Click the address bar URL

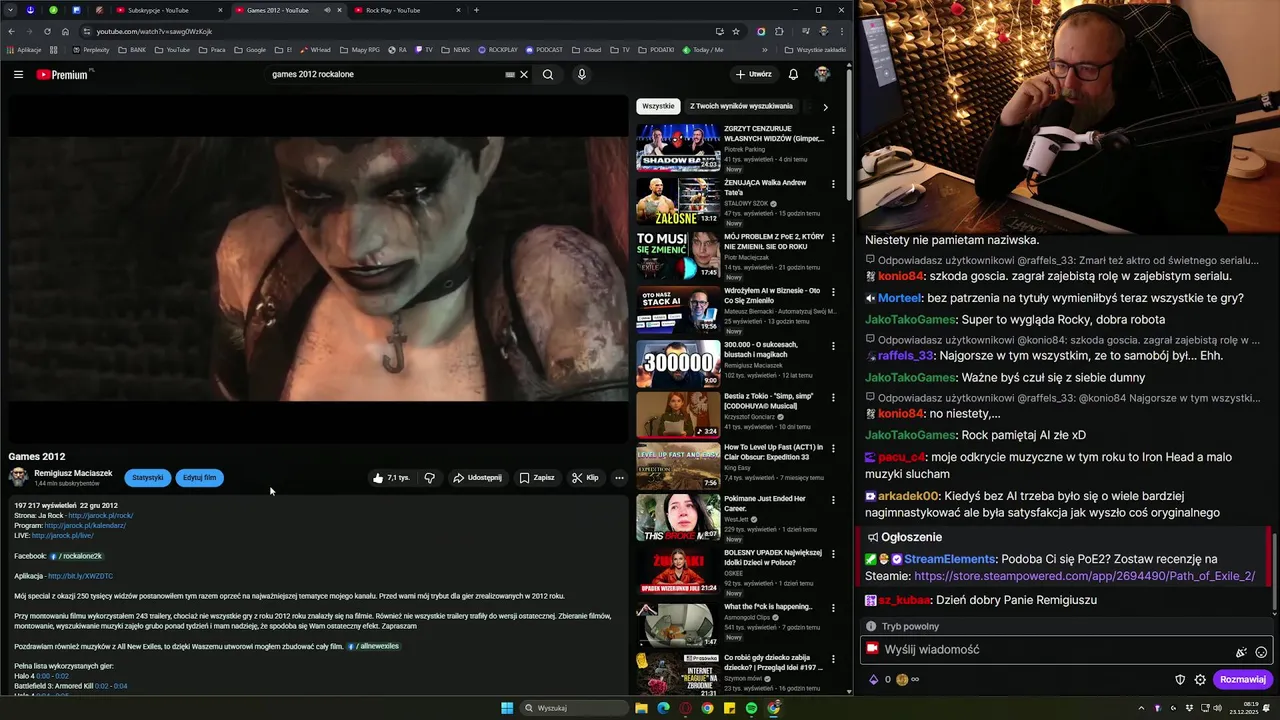(x=154, y=31)
